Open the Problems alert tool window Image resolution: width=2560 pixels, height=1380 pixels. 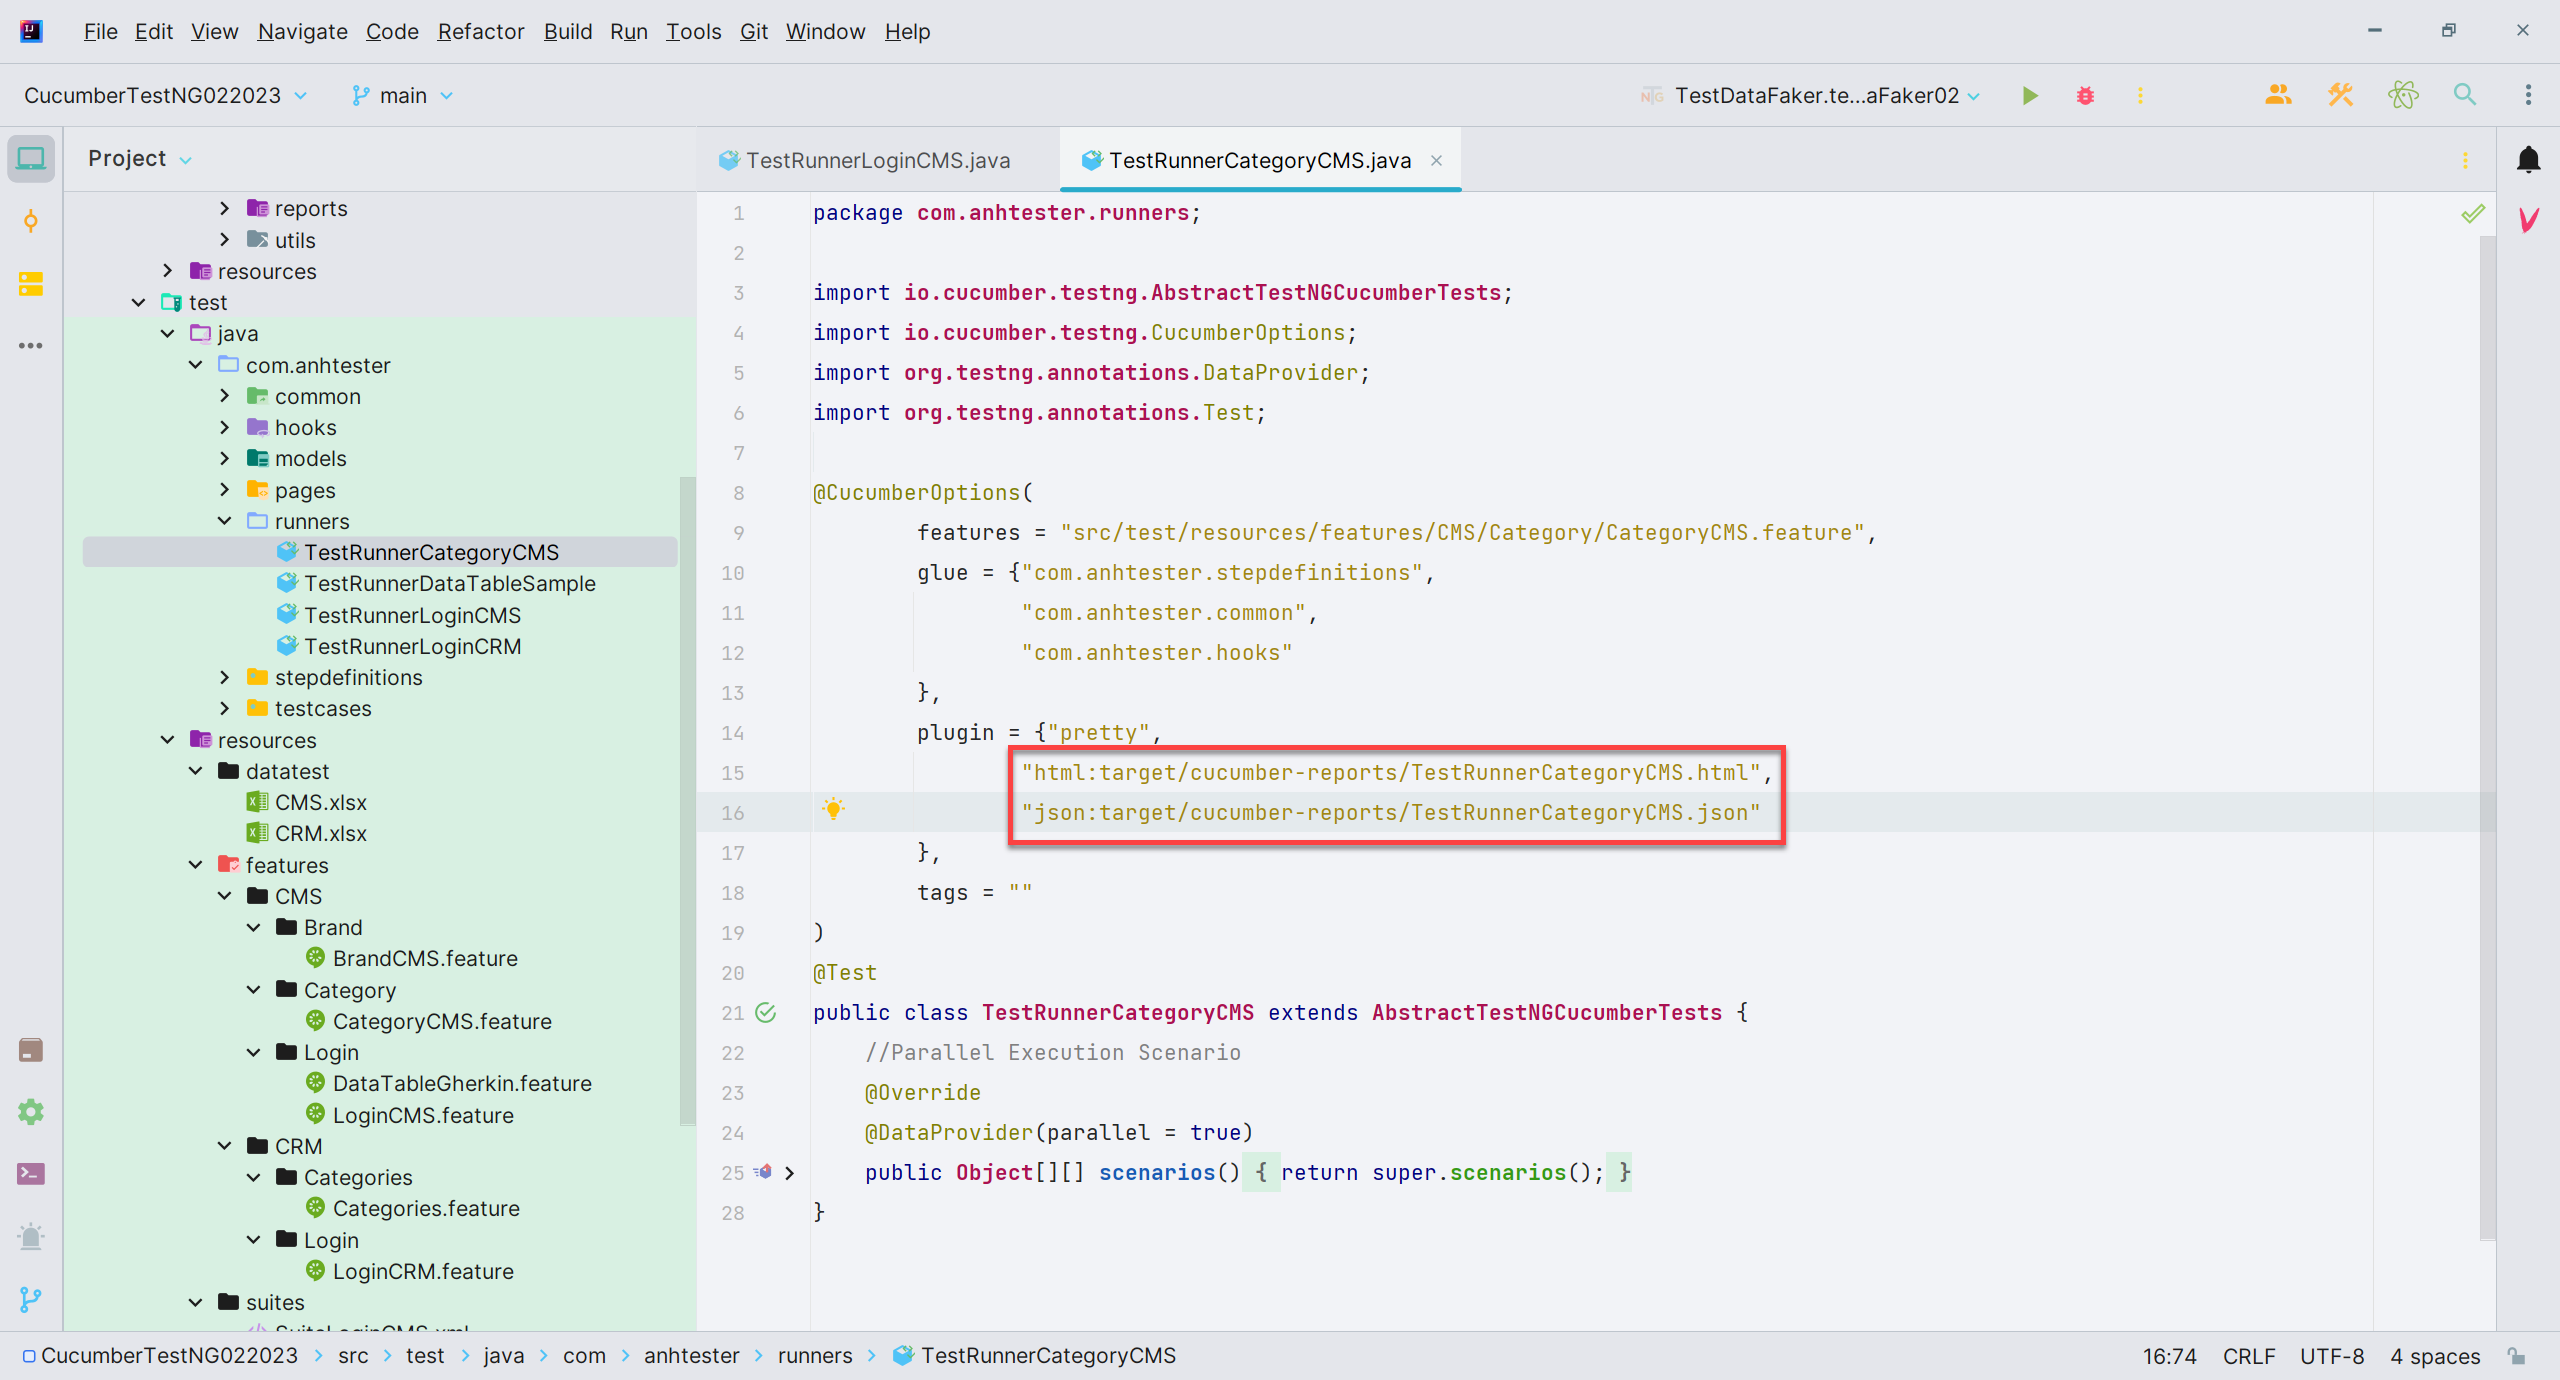point(31,1237)
